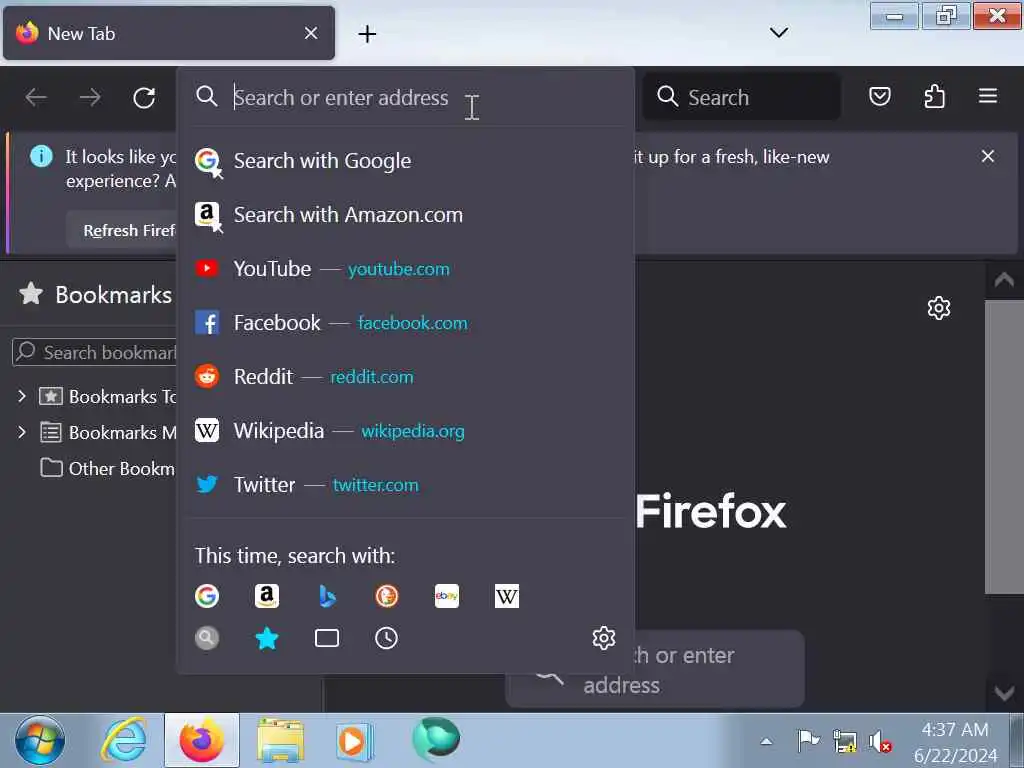Screen dimensions: 1024x768
Task: Open the new tab page personalize gear
Action: coord(938,308)
